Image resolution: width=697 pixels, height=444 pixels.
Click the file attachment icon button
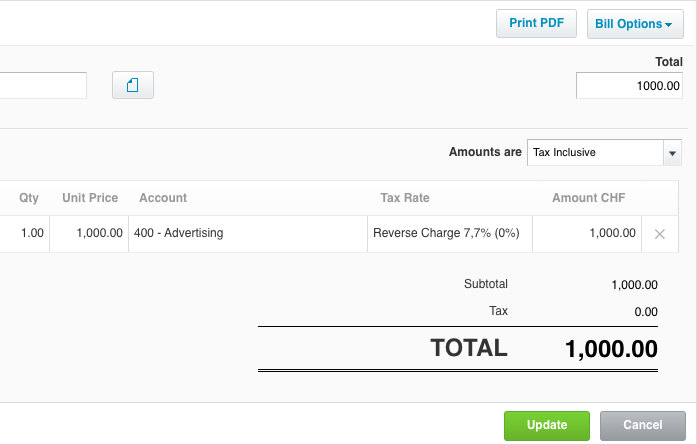(x=133, y=85)
